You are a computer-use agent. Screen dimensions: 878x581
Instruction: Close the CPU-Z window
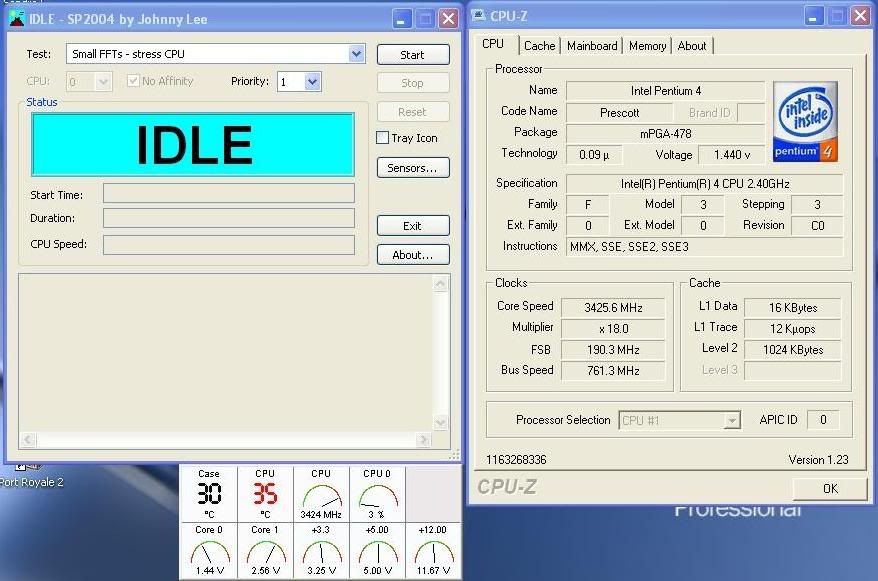[860, 16]
